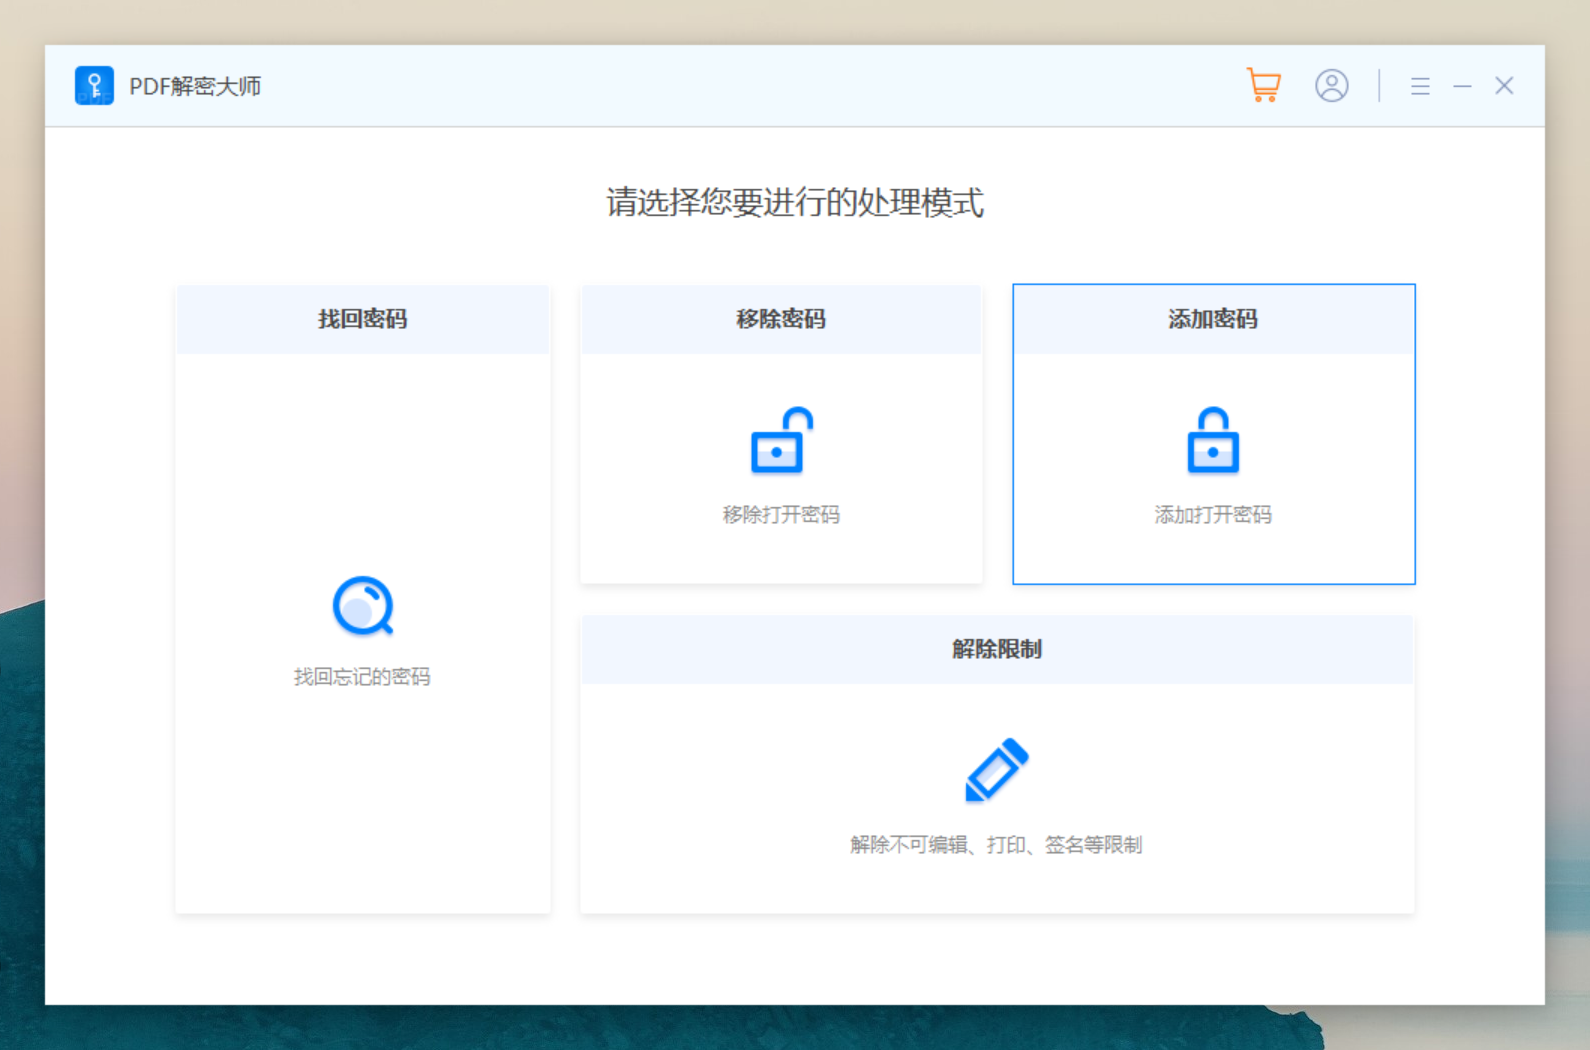This screenshot has width=1590, height=1050.
Task: Minimize the PDF解密大师 window
Action: click(x=1462, y=86)
